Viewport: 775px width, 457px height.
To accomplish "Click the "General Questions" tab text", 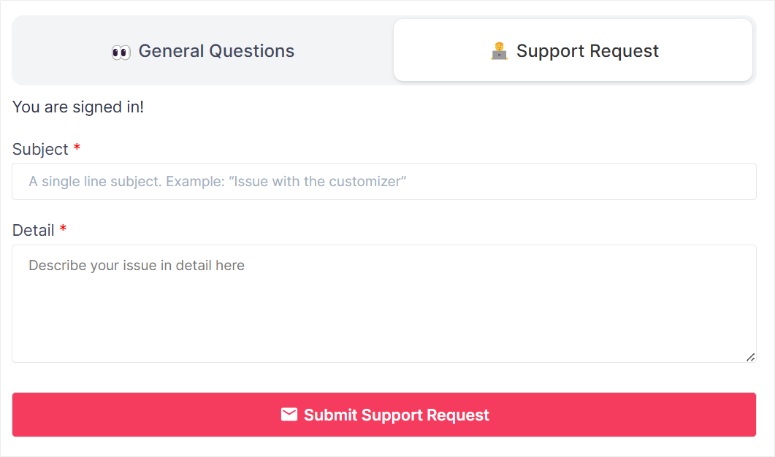I will [x=216, y=51].
